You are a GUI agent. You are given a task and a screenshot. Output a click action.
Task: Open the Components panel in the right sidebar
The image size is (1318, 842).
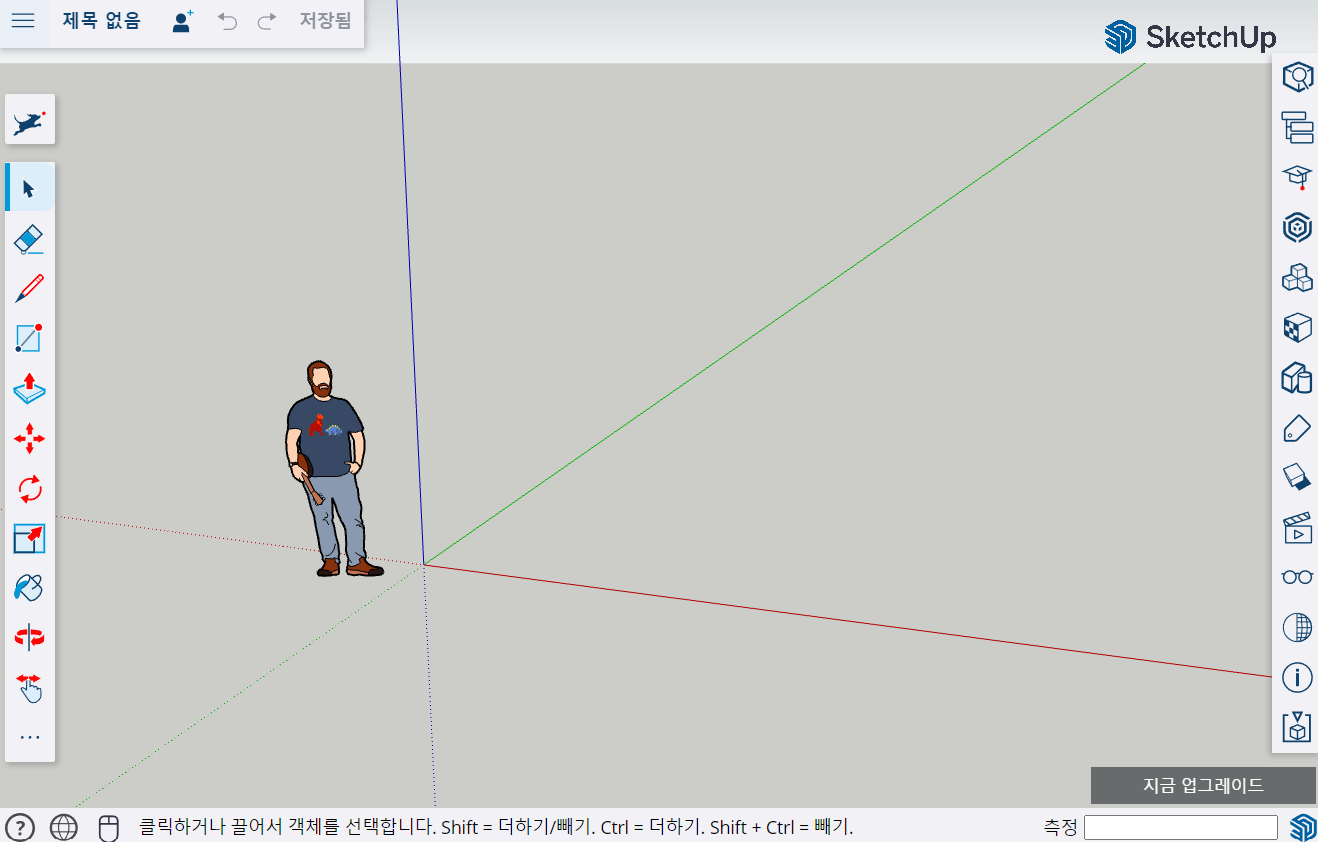(1296, 277)
